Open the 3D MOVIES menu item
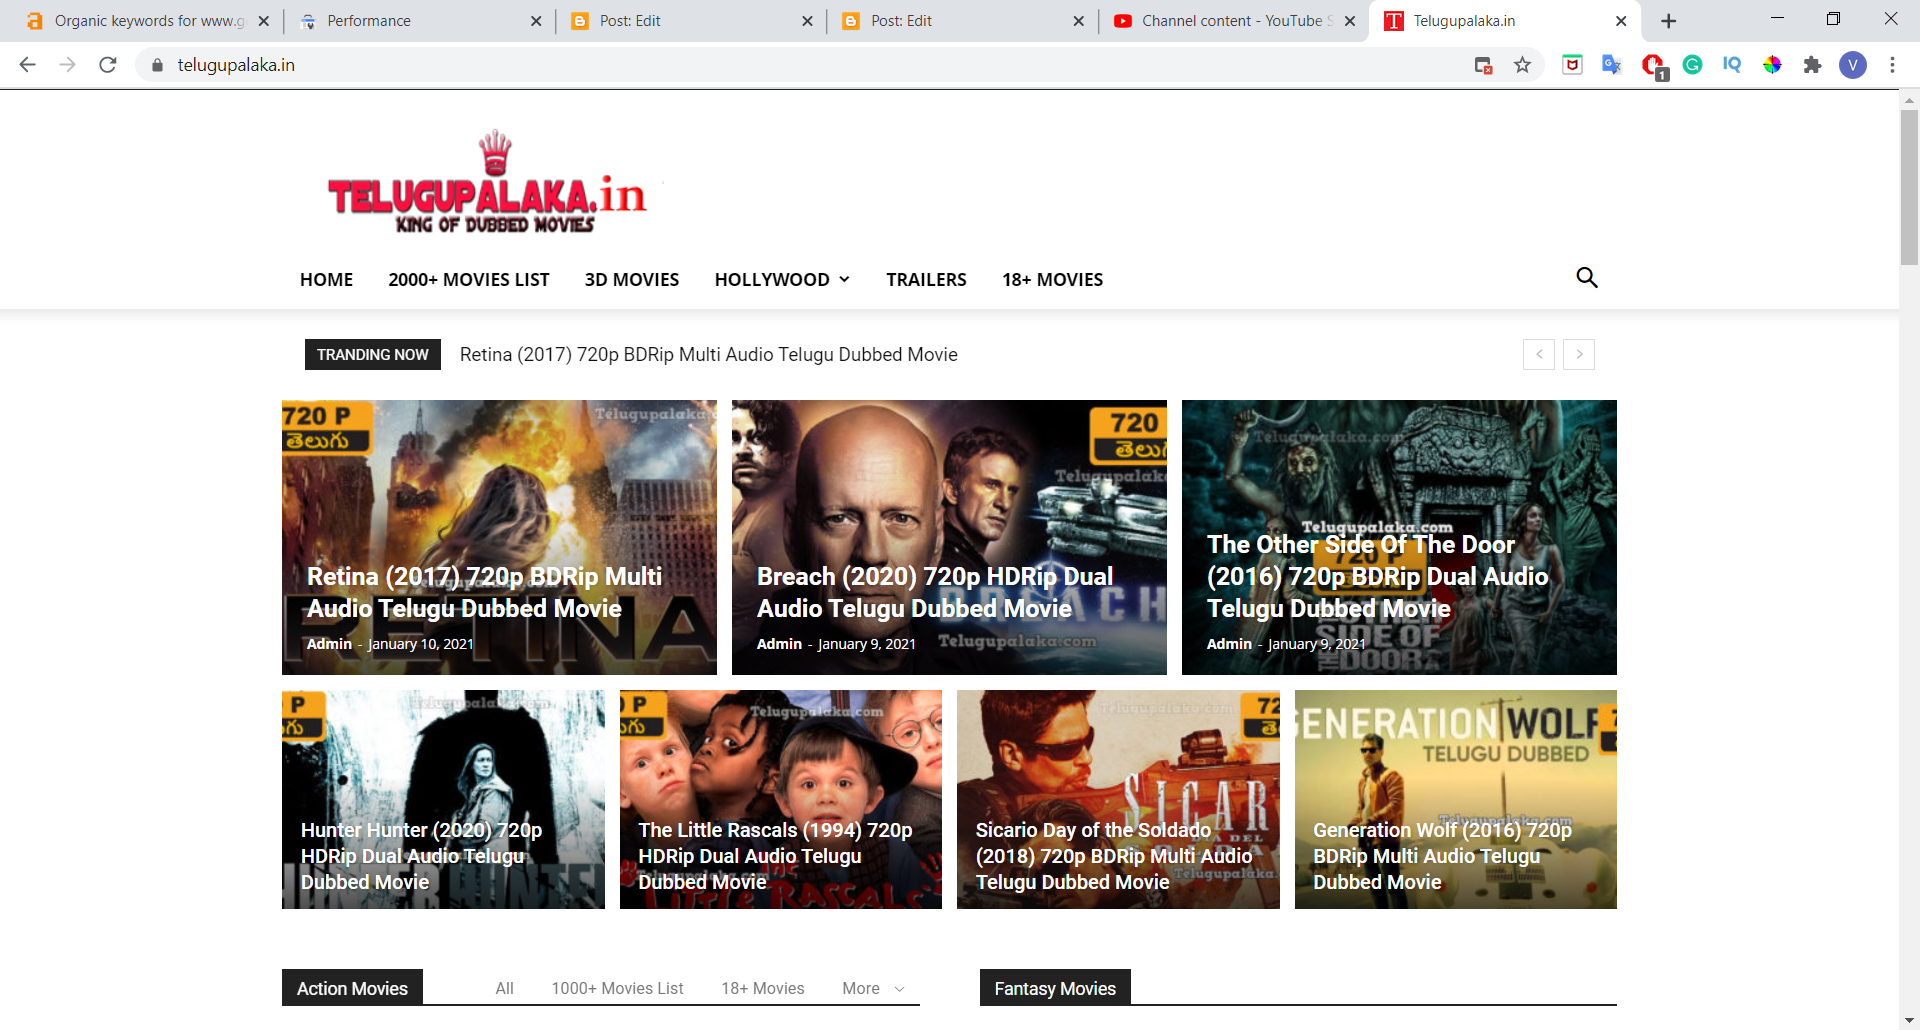This screenshot has width=1920, height=1030. tap(632, 280)
